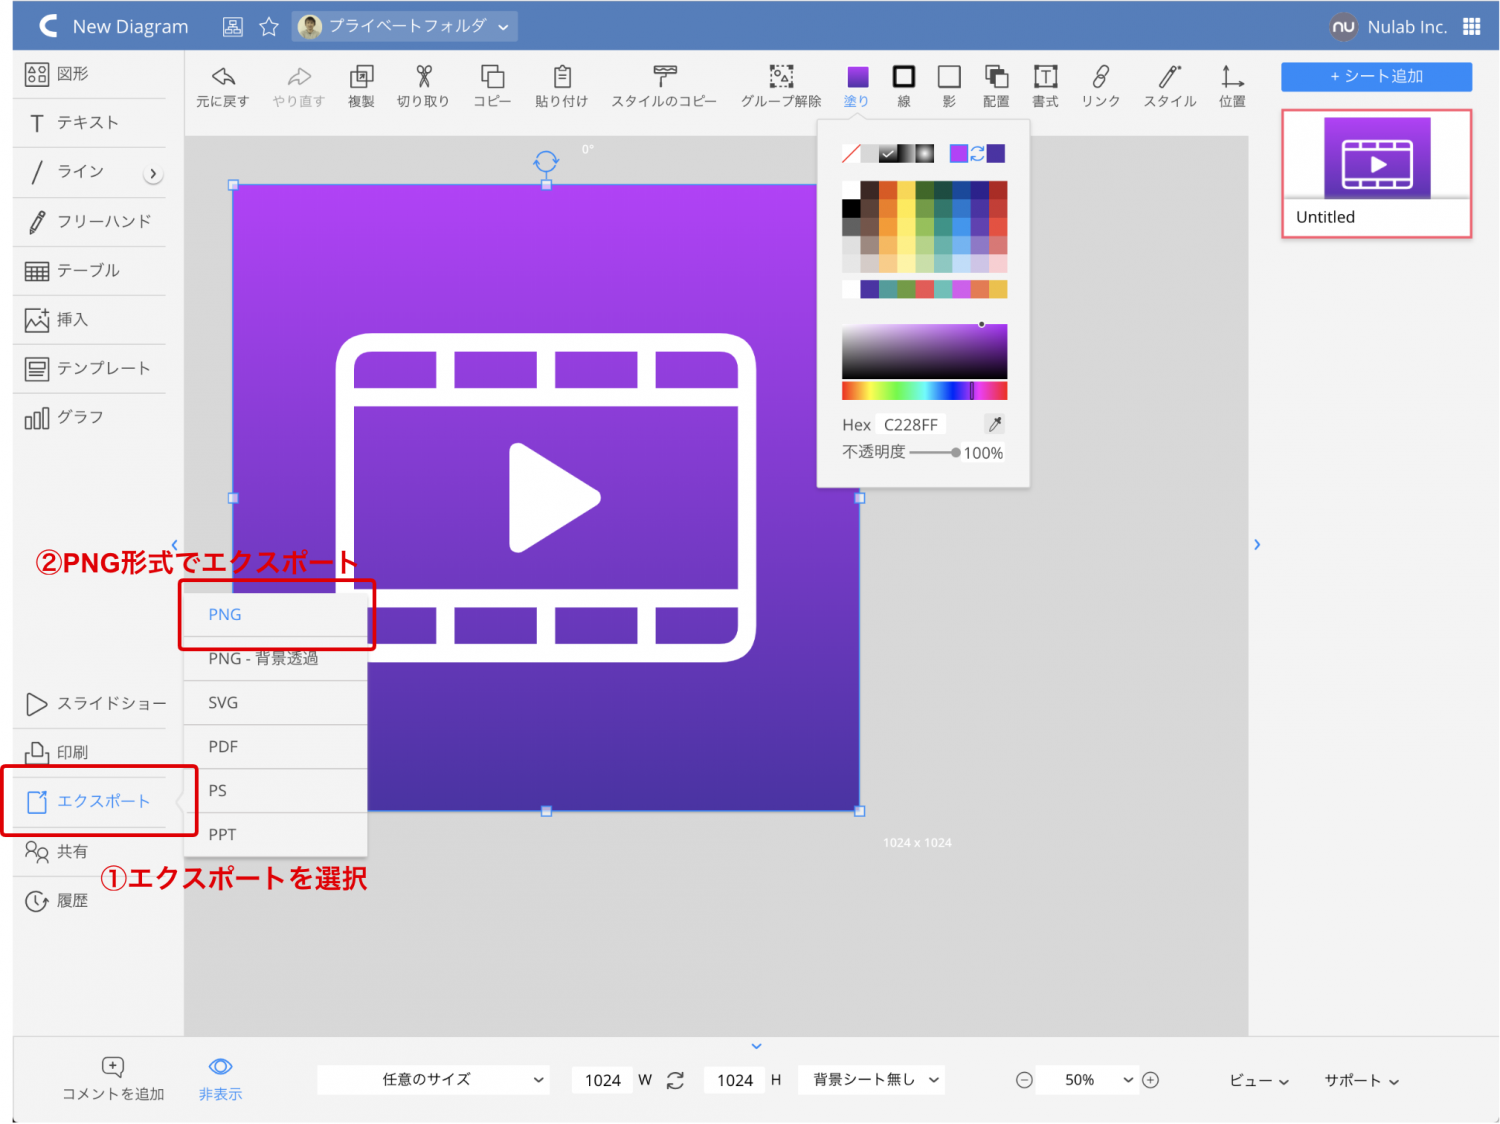Click the opacity (不透明度) slider handle
This screenshot has width=1500, height=1124.
[x=956, y=453]
